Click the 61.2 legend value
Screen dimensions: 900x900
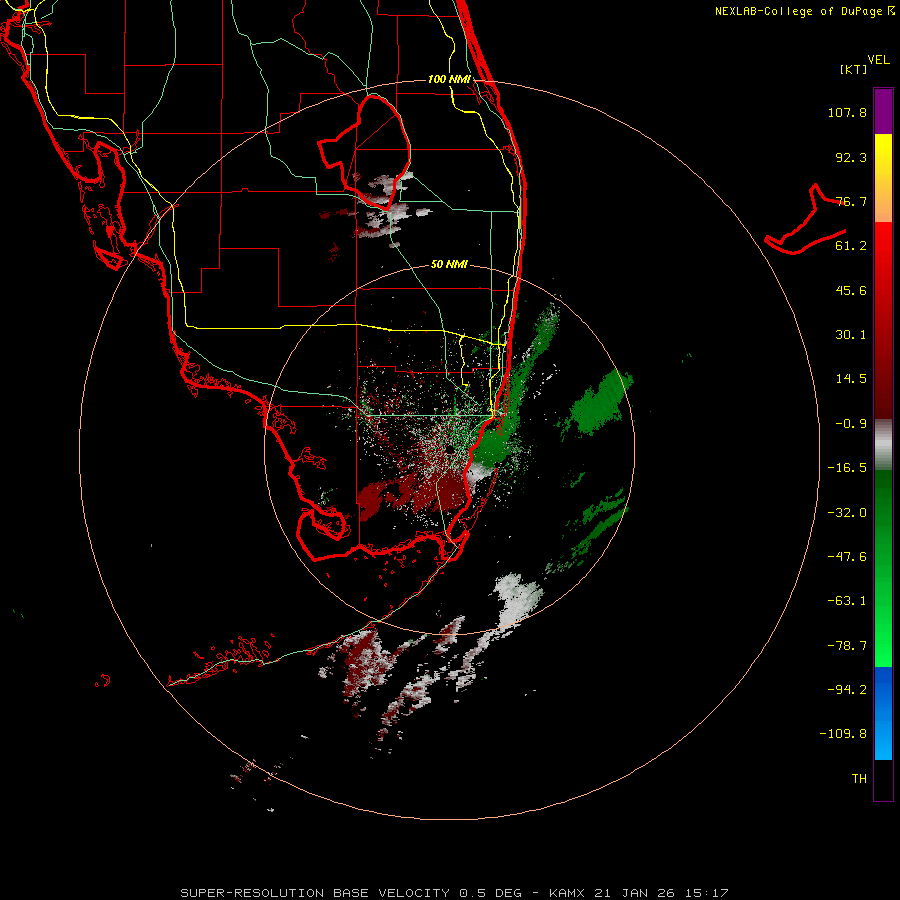click(851, 246)
